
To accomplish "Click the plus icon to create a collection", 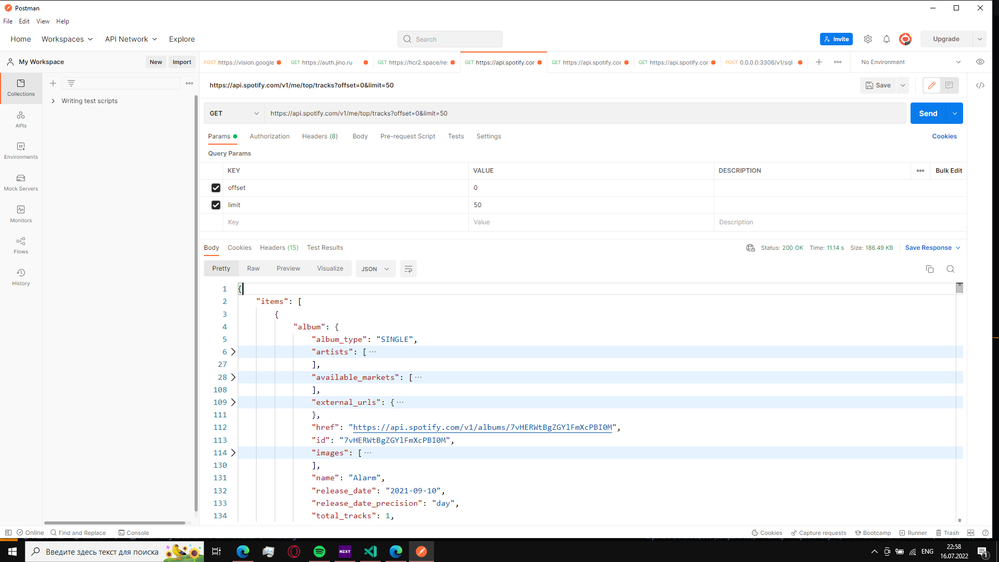I will (53, 83).
